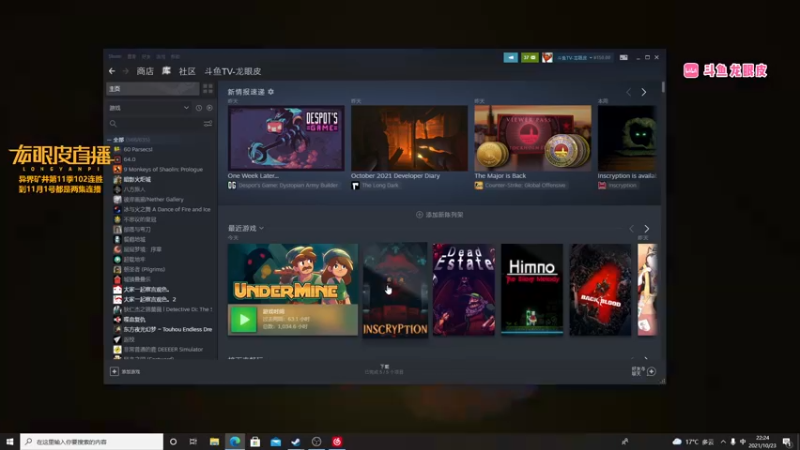This screenshot has height=450, width=800.
Task: Open the green notifications inbox button
Action: click(x=530, y=58)
